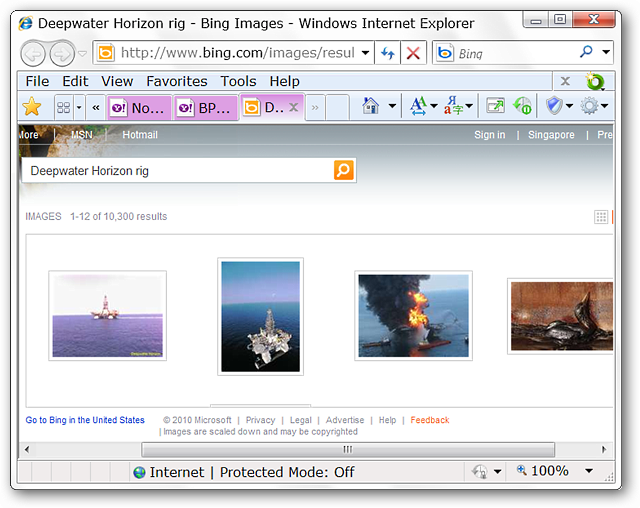Expand the text size dropdown arrow
Viewport: 640px width, 508px height.
coord(434,106)
